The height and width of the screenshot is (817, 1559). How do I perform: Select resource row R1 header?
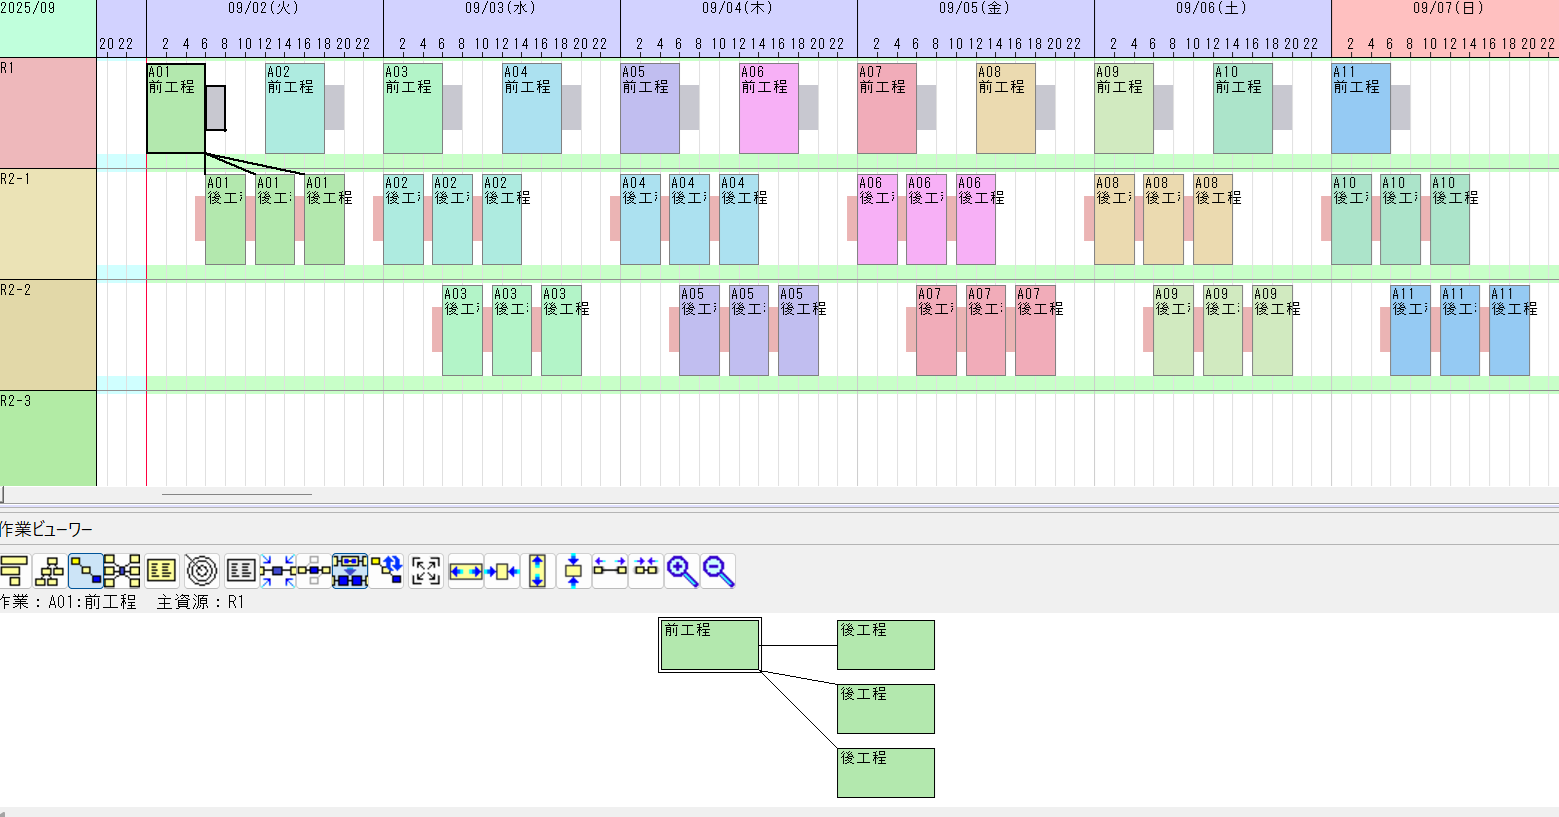(47, 112)
